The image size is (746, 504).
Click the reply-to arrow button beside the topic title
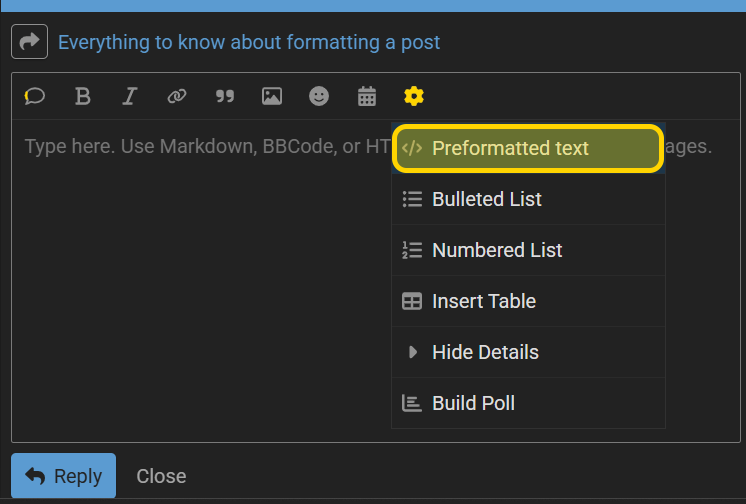click(x=29, y=41)
